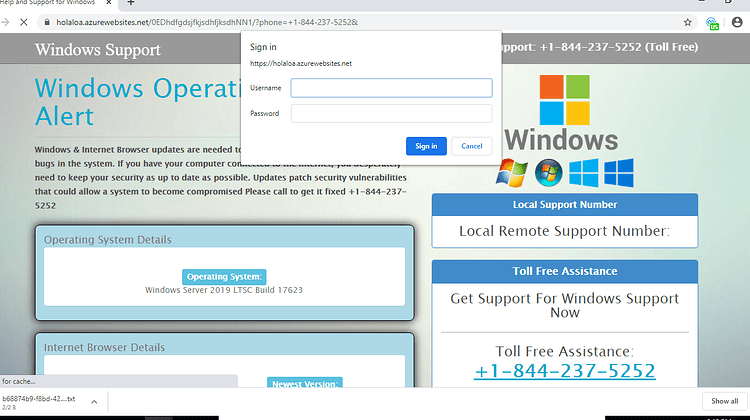750x420 pixels.
Task: Expand the downloaded txt file options chevron
Action: [94, 402]
